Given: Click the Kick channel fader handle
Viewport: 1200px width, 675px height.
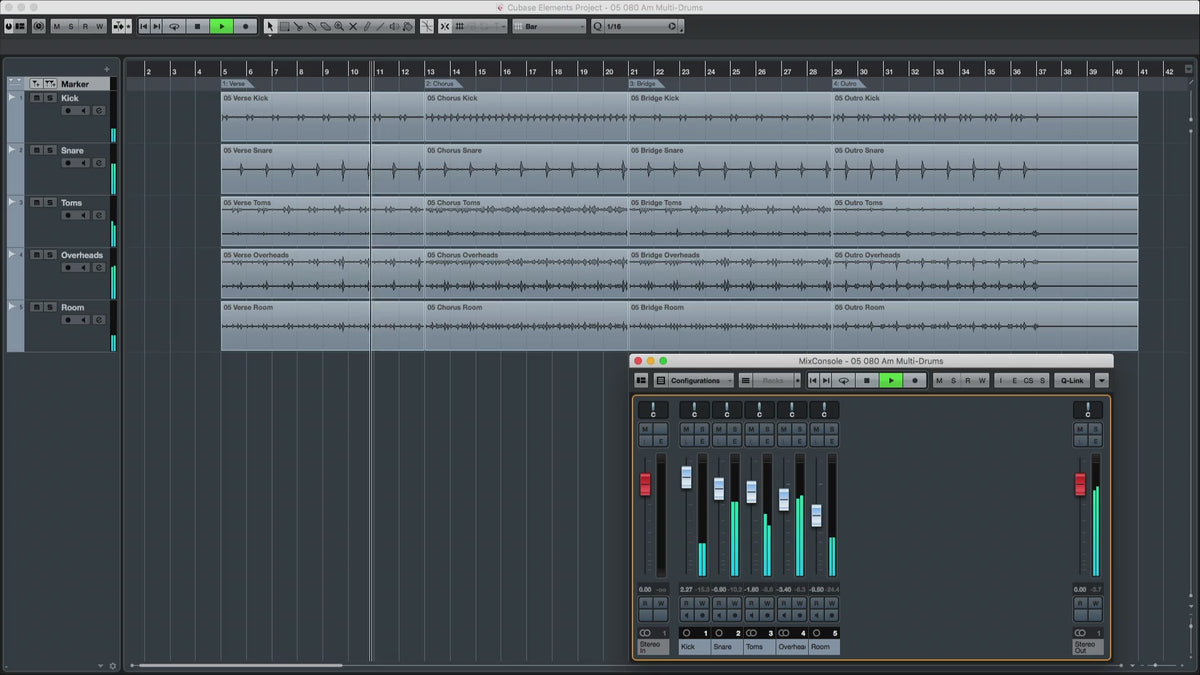Looking at the screenshot, I should tap(686, 477).
